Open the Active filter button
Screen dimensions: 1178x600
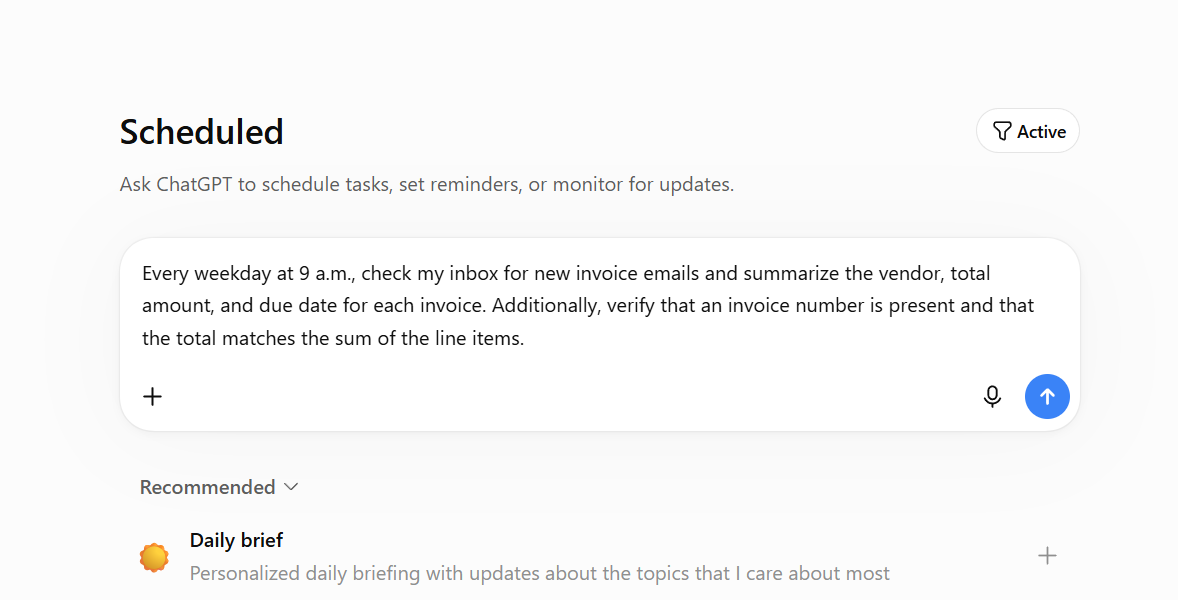1028,131
